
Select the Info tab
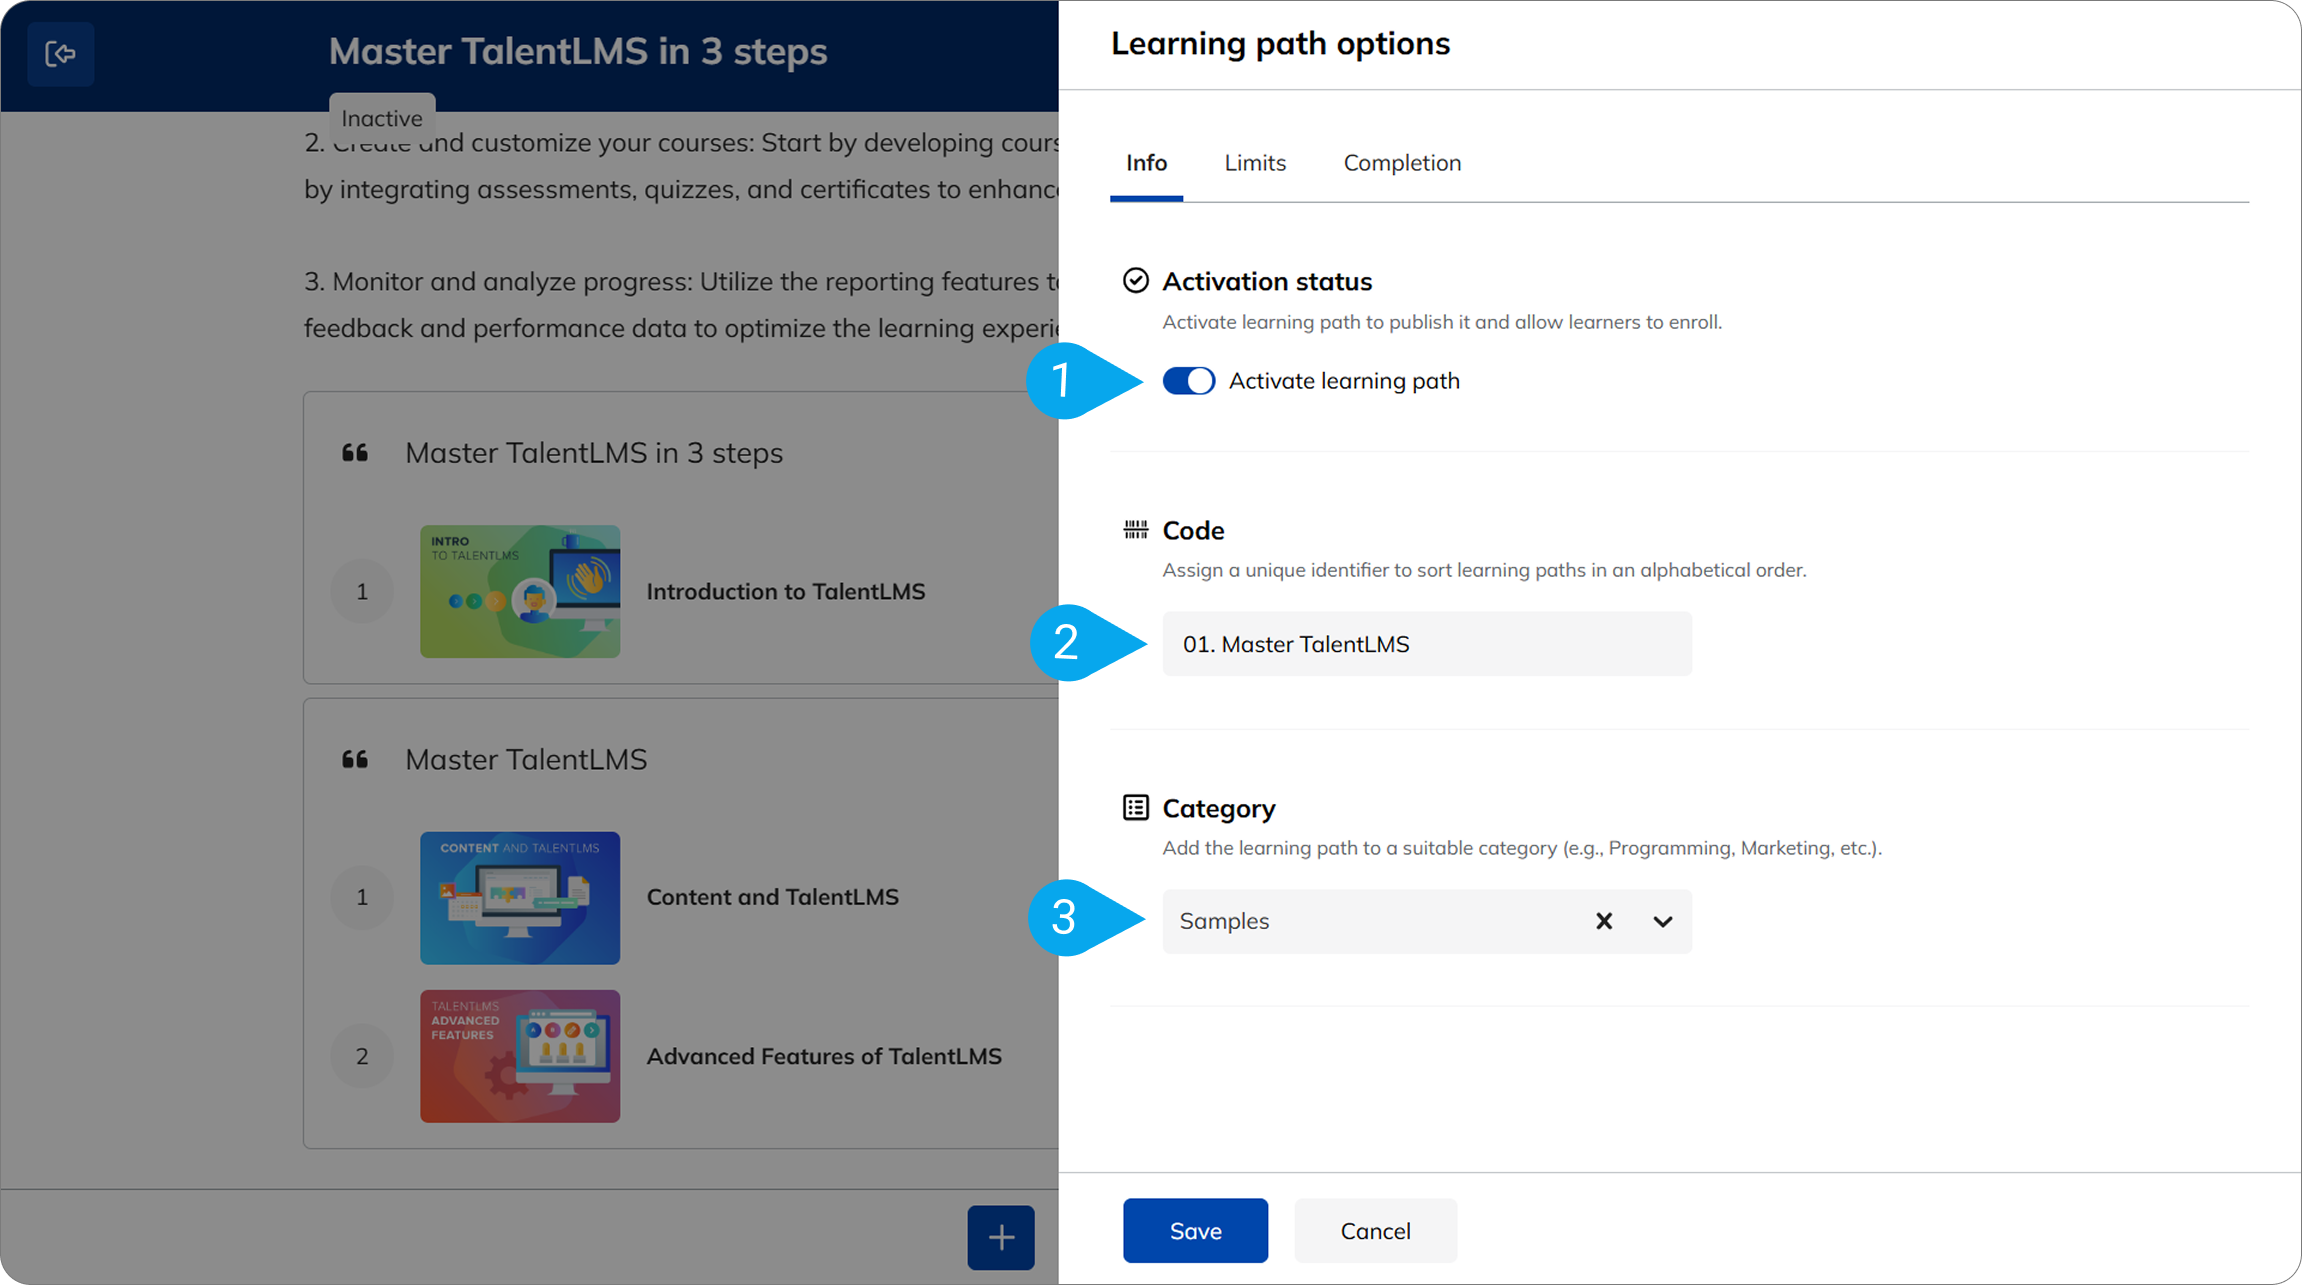coord(1146,163)
